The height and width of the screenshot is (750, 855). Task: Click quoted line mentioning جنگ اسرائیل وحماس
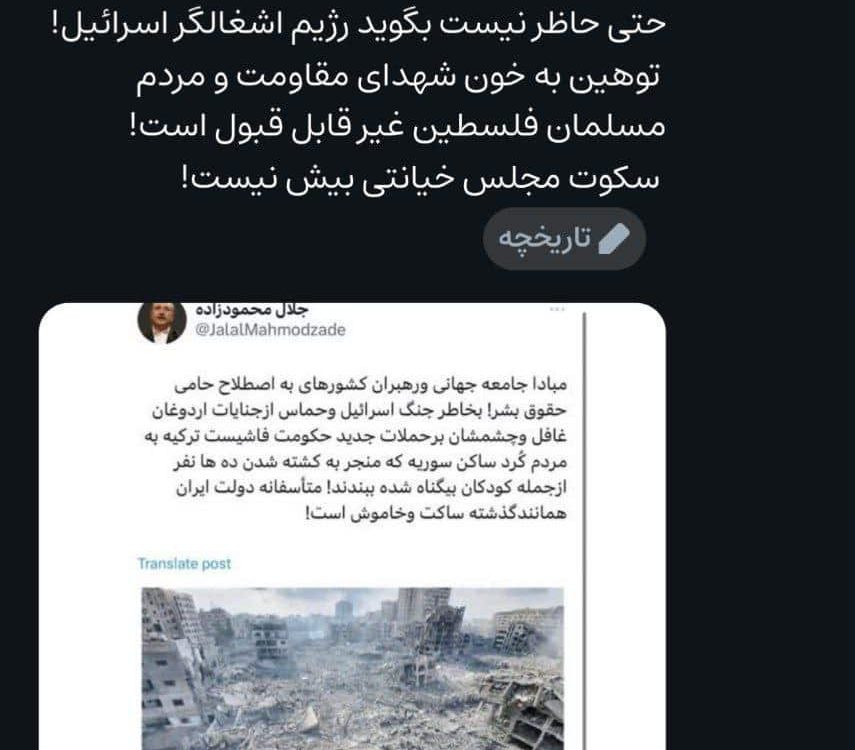(x=359, y=411)
